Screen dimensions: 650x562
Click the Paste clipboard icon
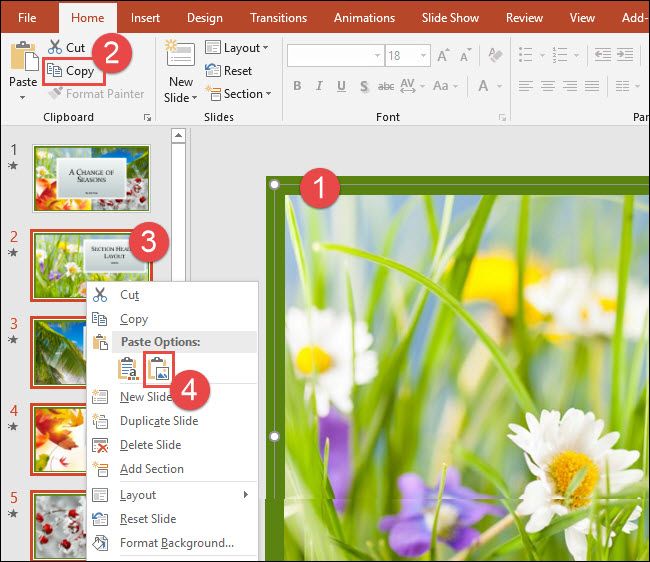point(23,56)
